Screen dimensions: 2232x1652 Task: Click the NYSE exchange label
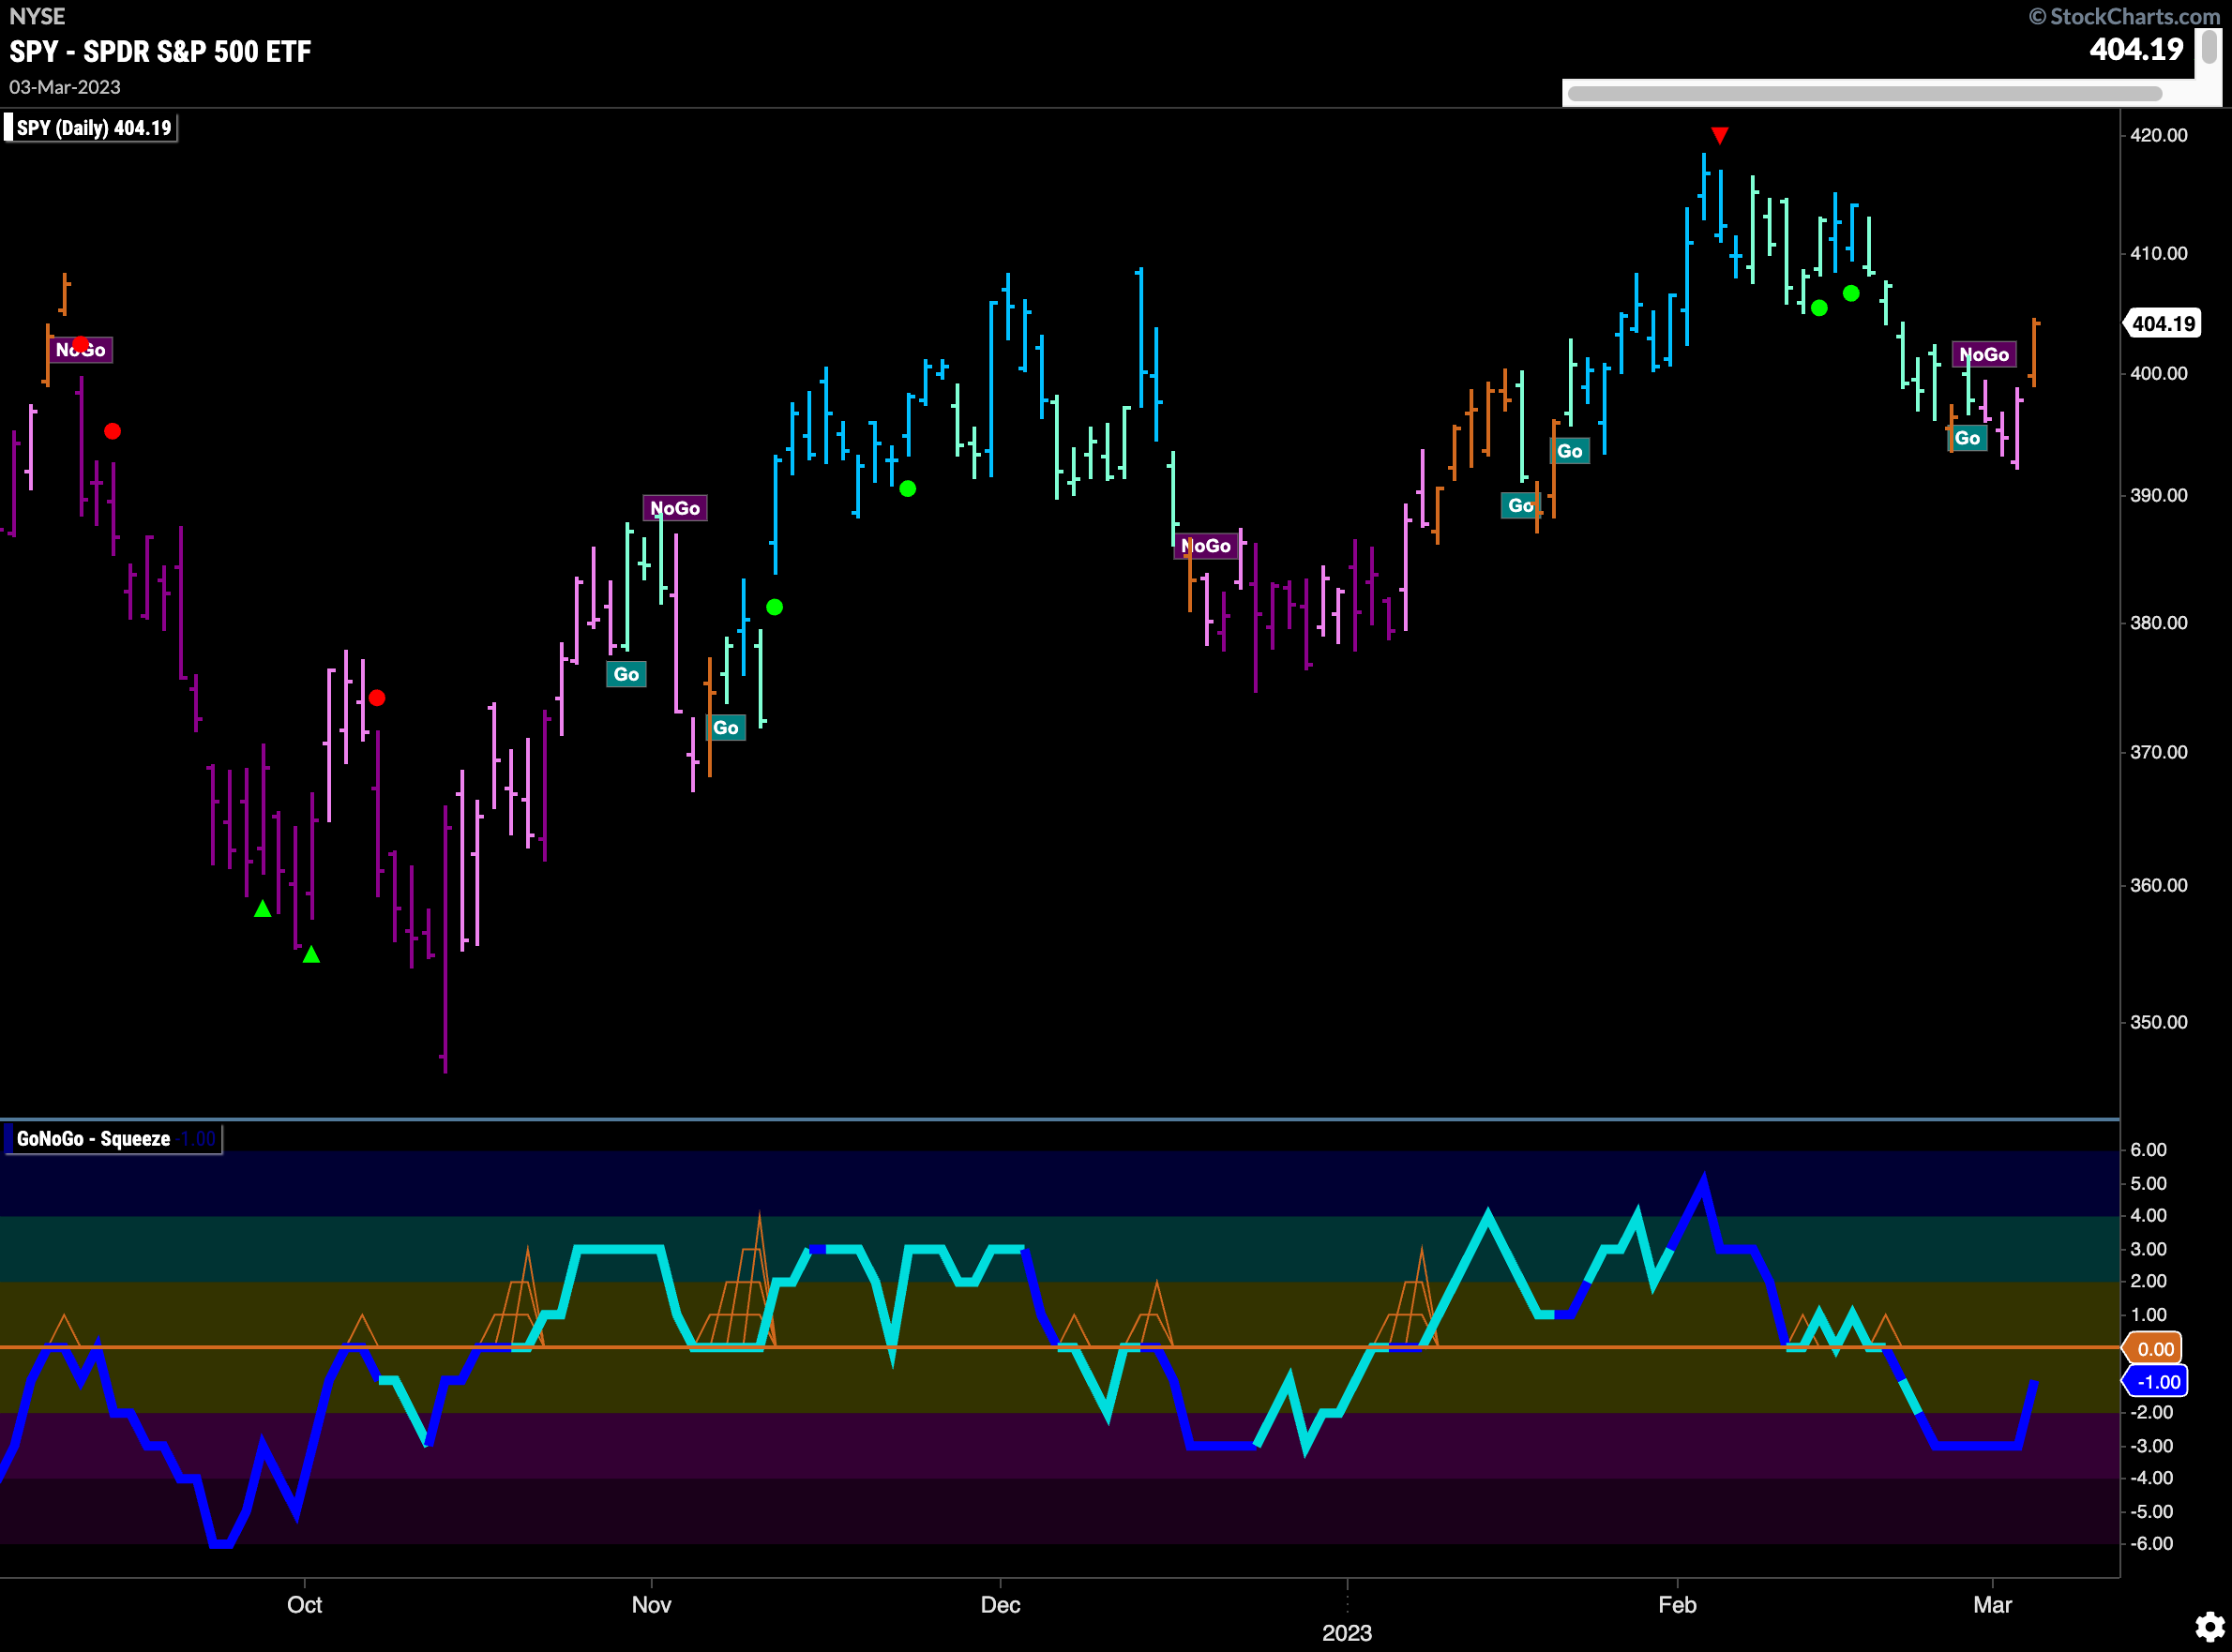click(37, 16)
